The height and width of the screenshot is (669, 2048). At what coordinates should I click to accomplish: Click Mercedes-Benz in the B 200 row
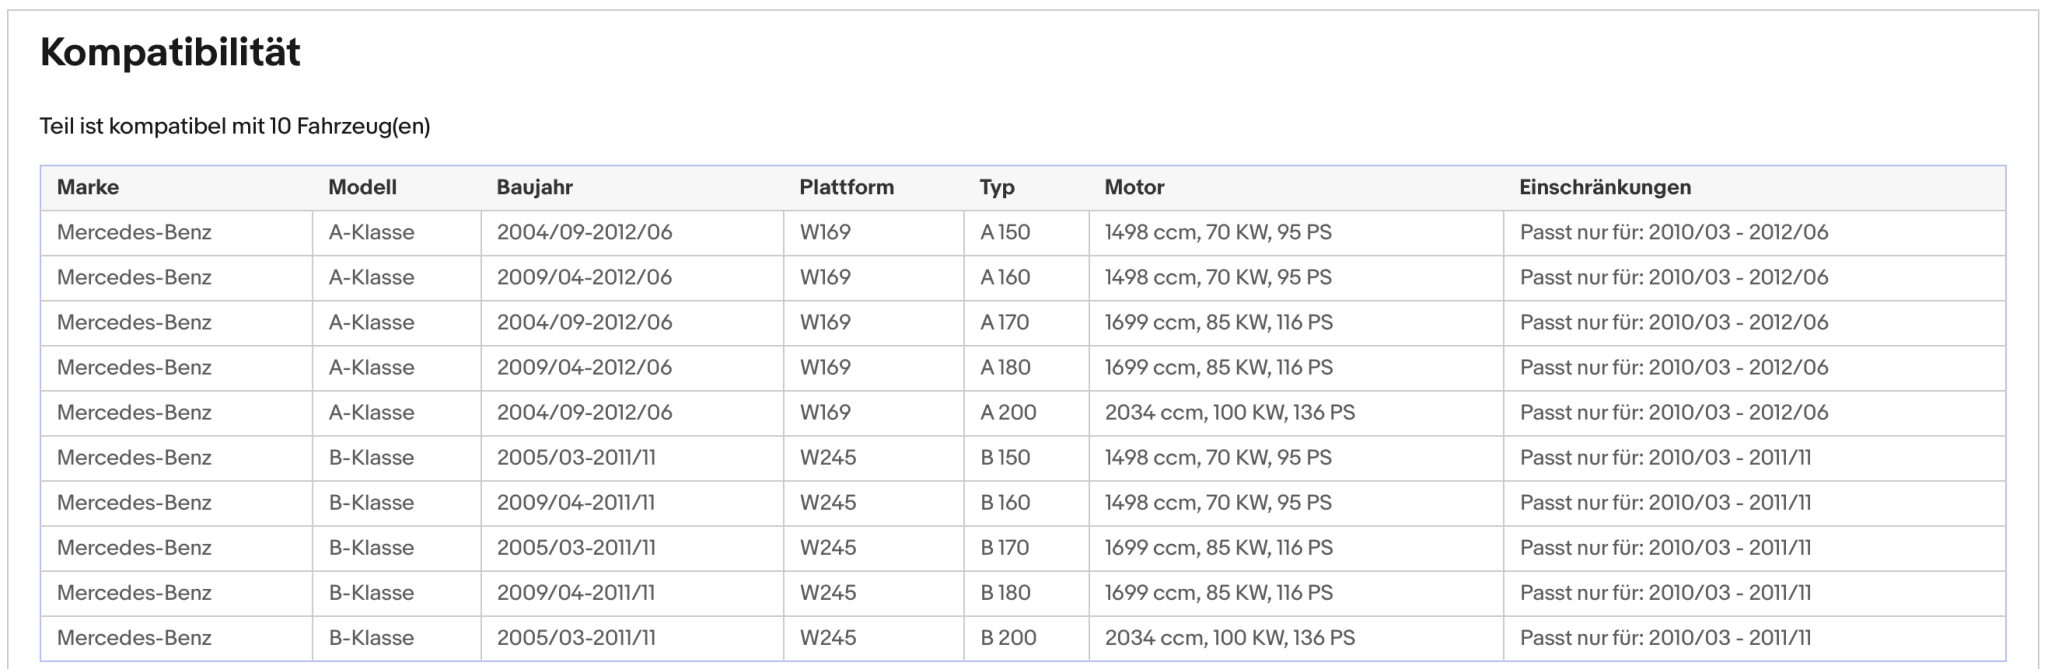[x=134, y=637]
